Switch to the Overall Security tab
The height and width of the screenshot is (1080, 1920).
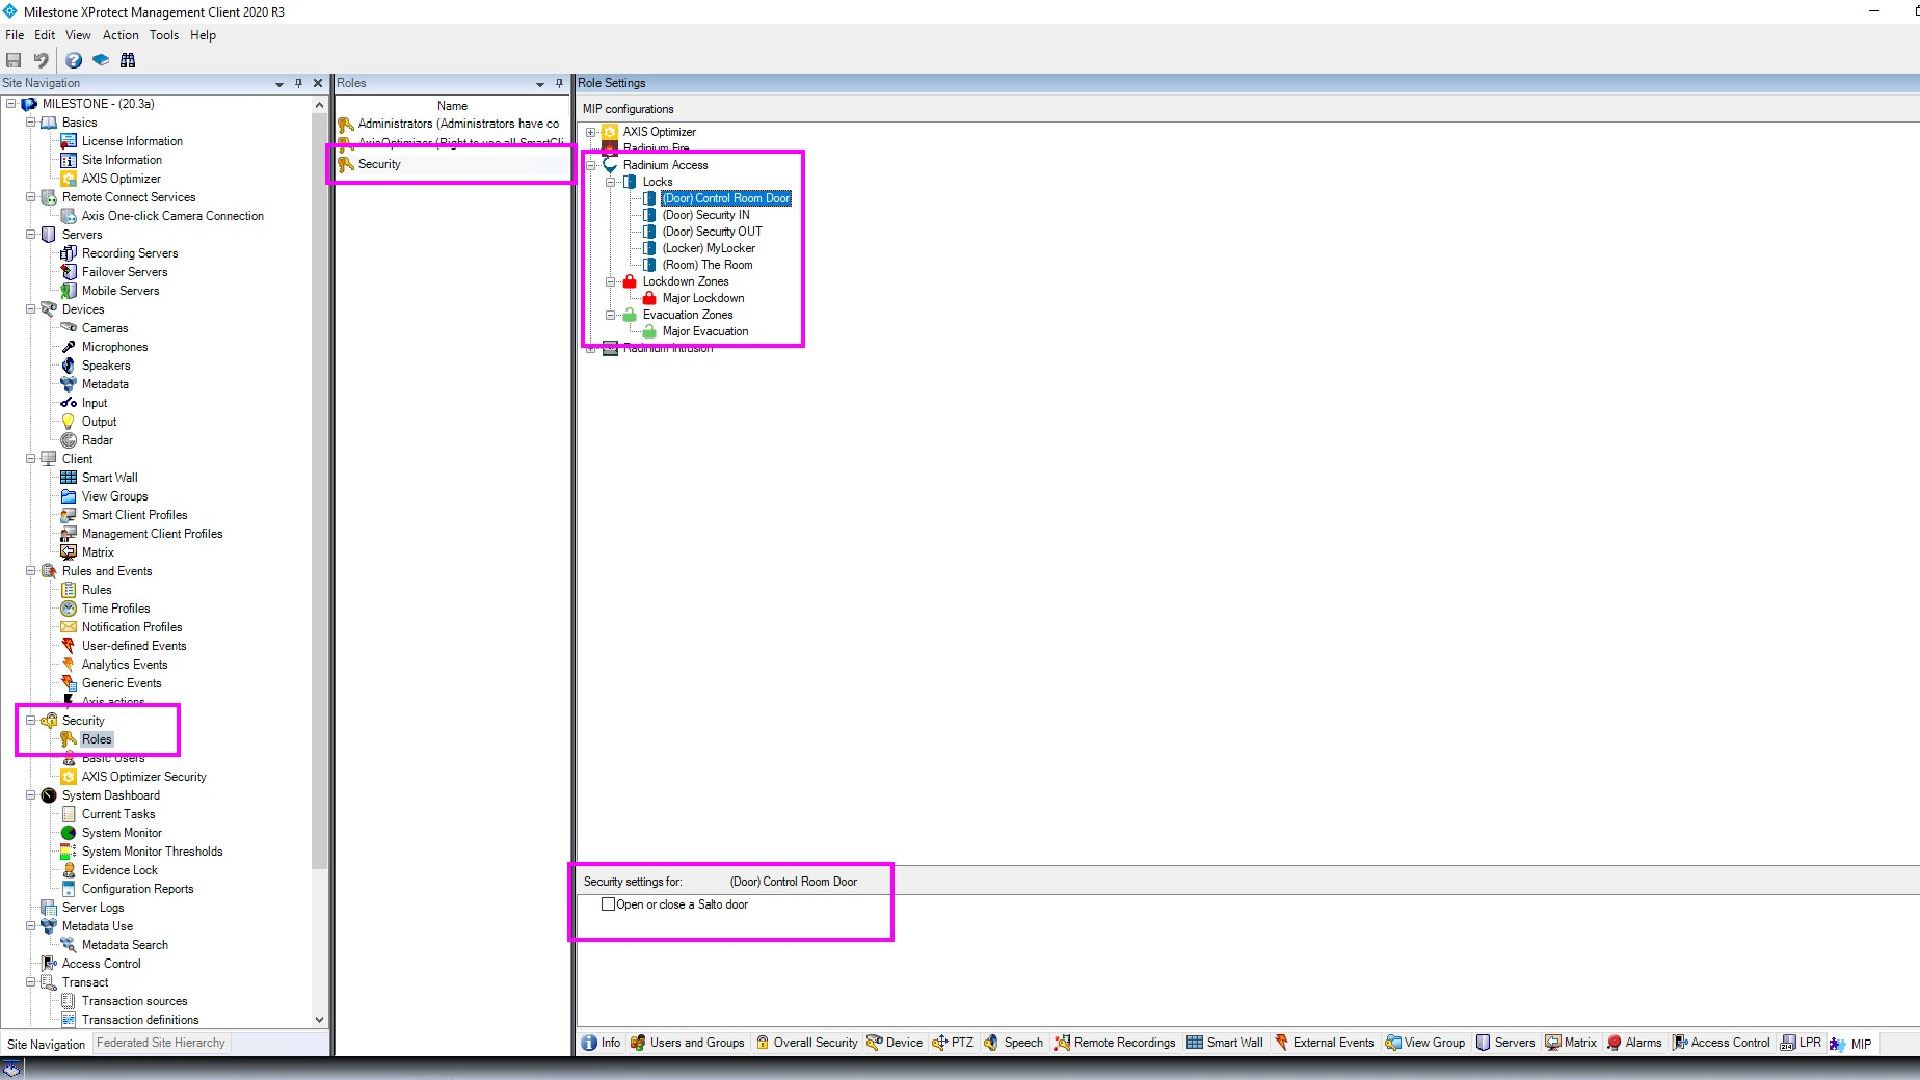[806, 1043]
